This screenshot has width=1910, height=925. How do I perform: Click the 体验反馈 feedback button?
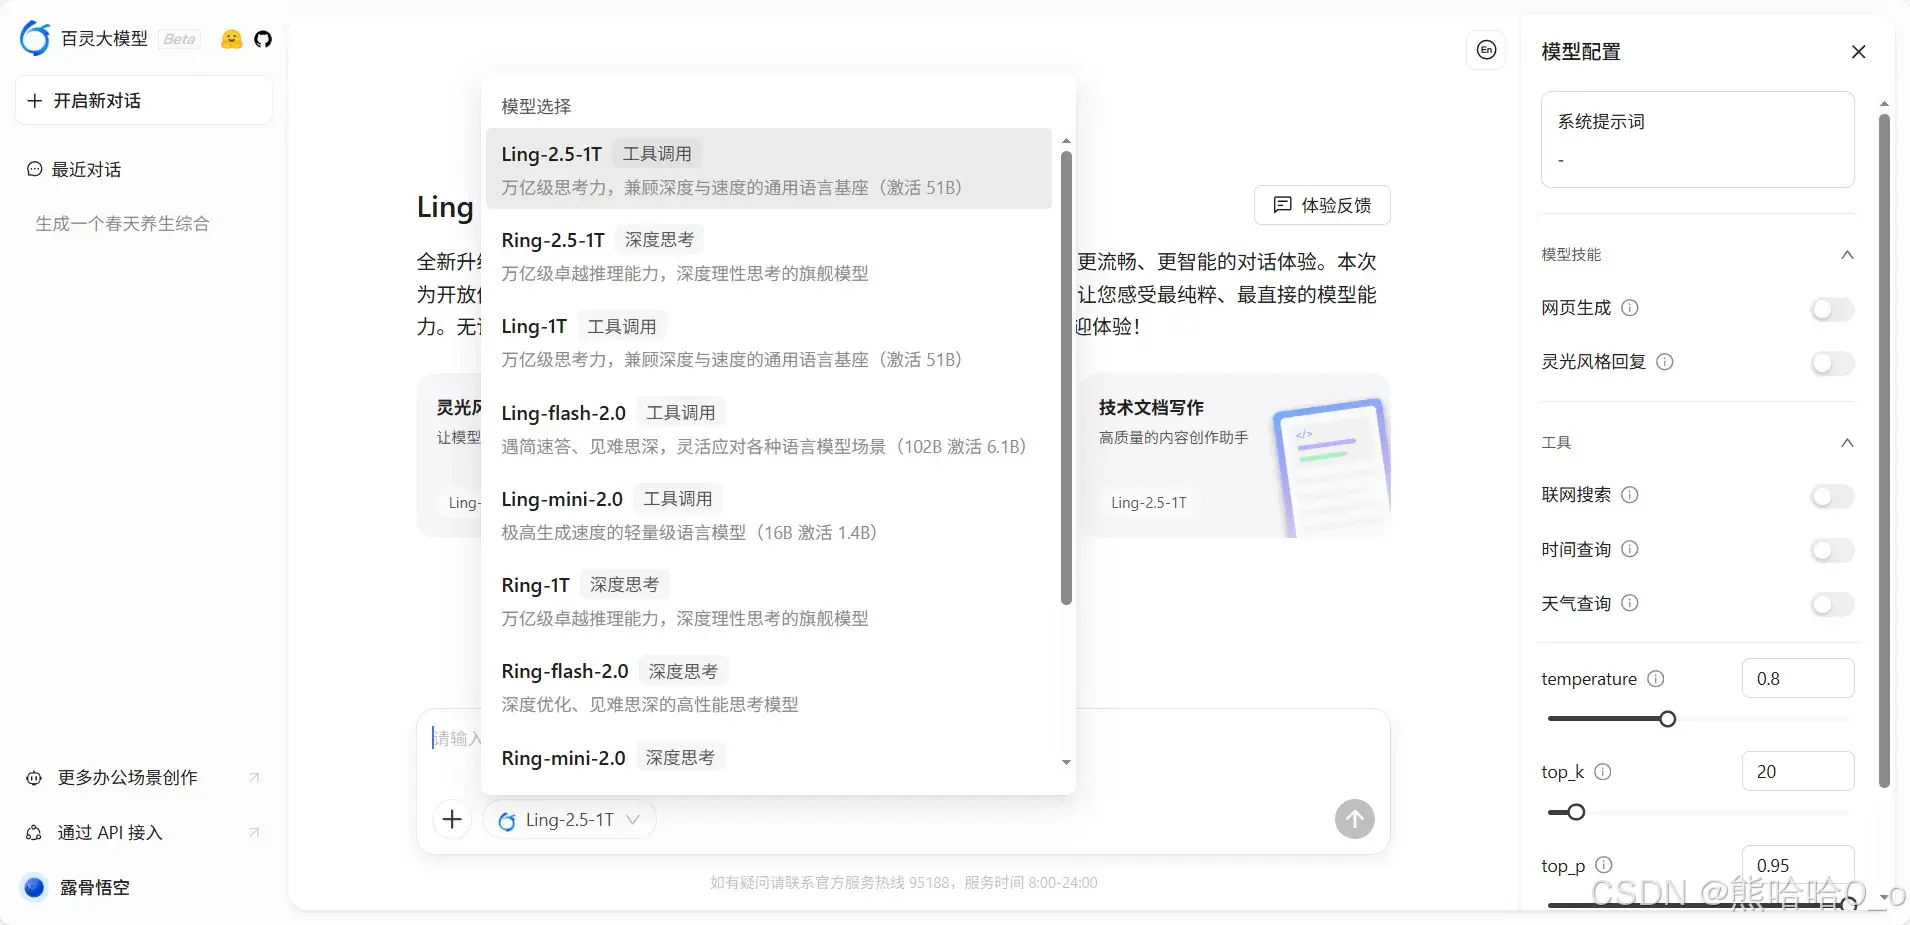(1322, 205)
